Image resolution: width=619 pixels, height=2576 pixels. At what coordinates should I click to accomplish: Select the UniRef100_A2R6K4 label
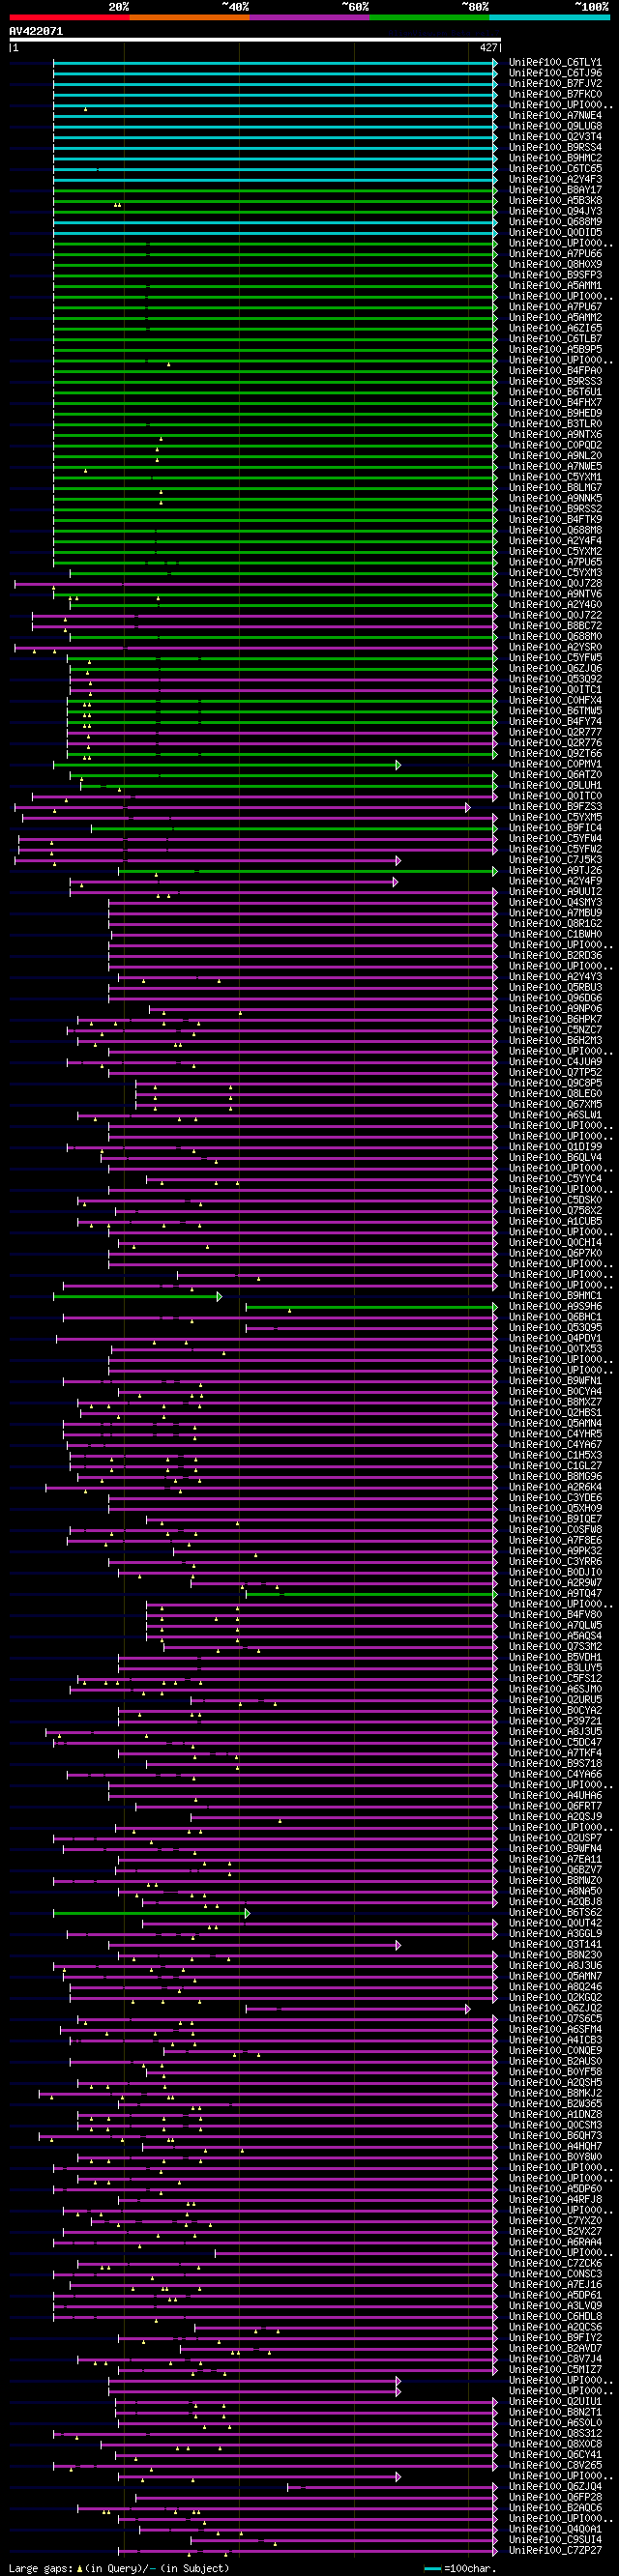(555, 1488)
